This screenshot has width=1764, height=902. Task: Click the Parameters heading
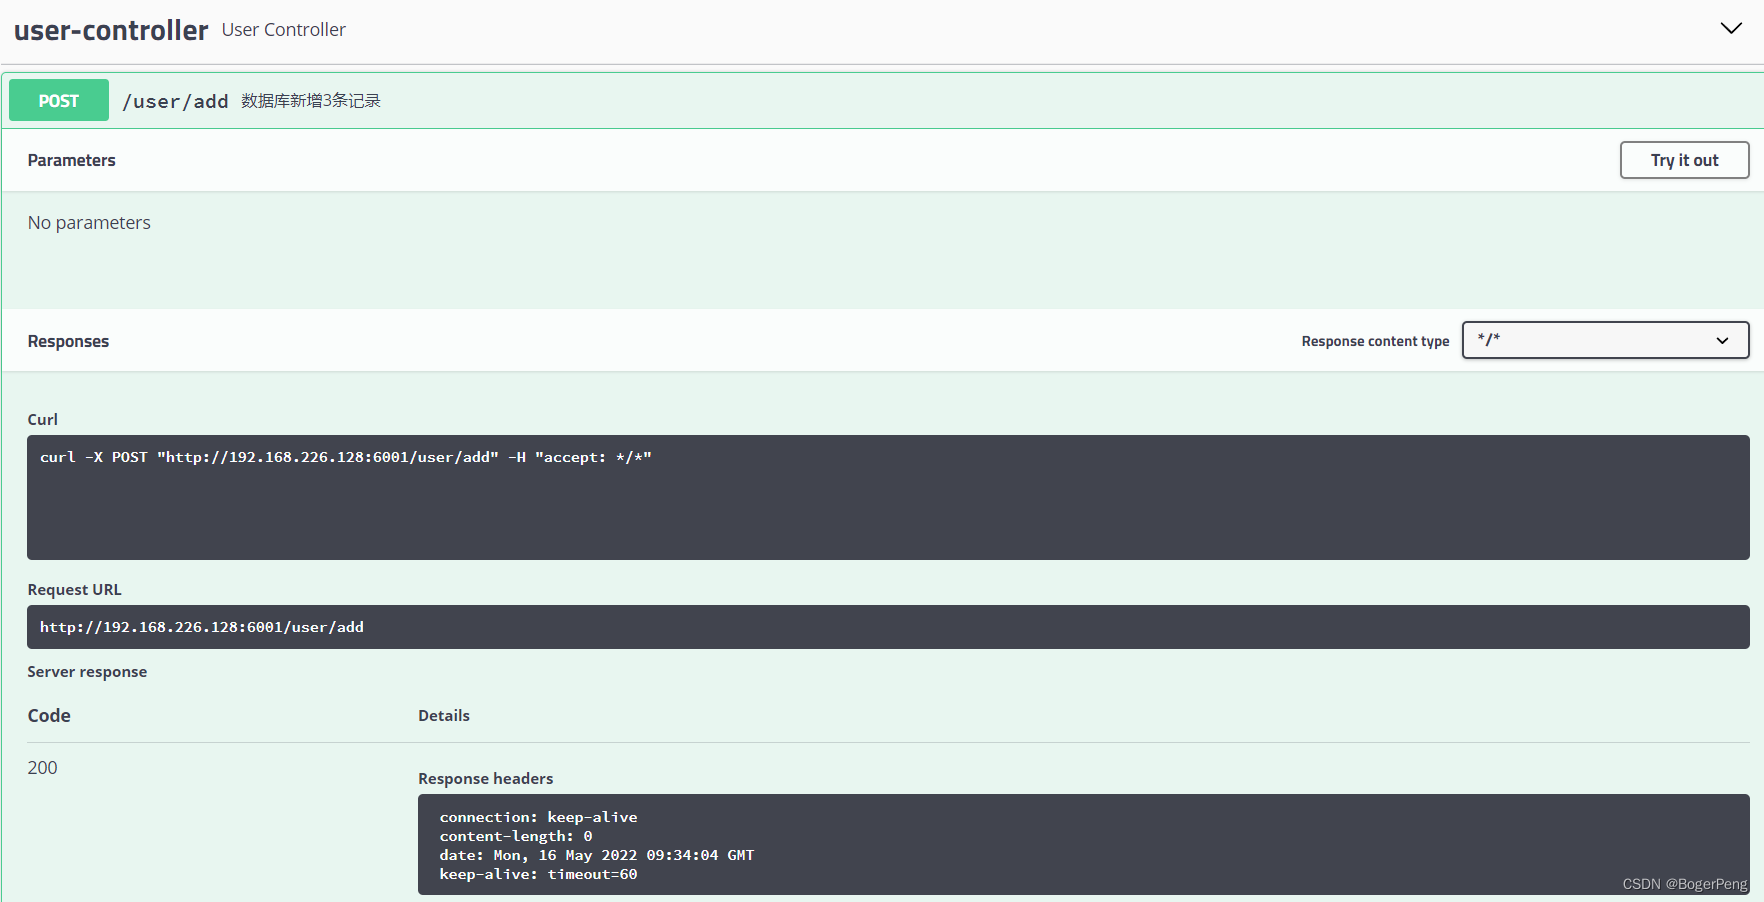(x=72, y=160)
